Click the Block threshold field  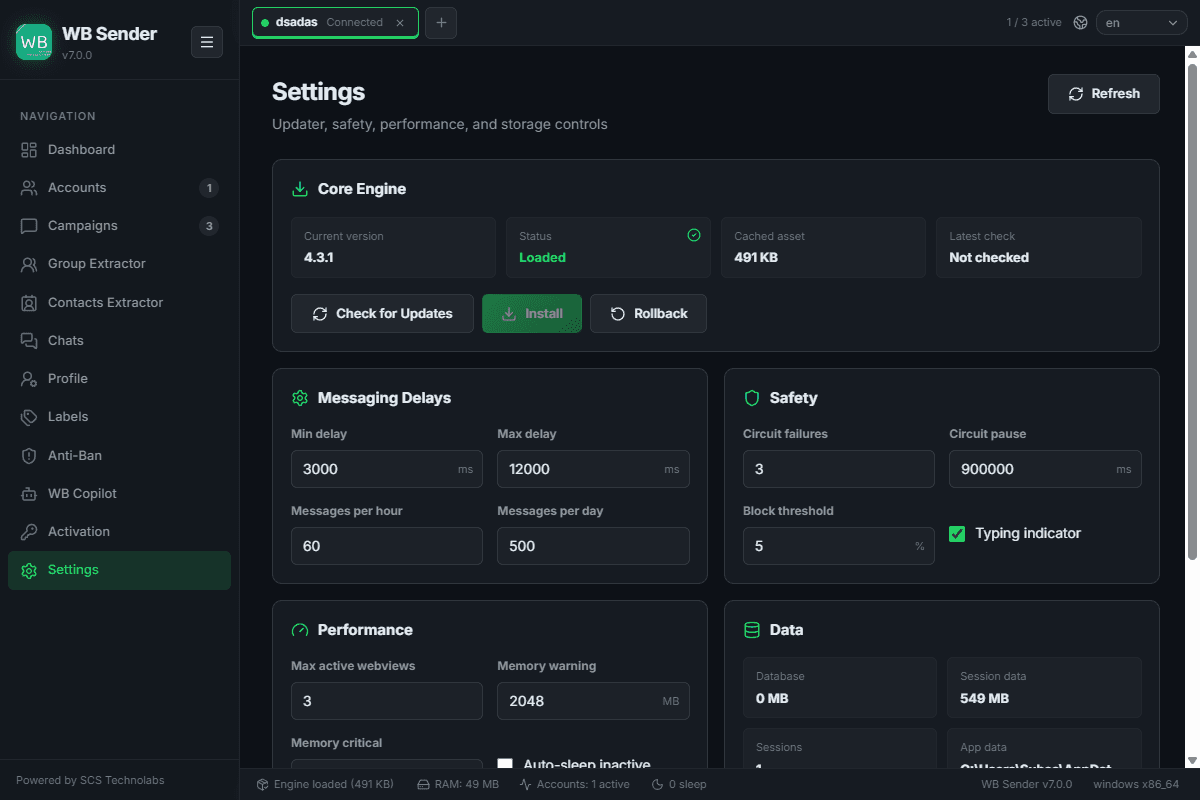coord(839,546)
